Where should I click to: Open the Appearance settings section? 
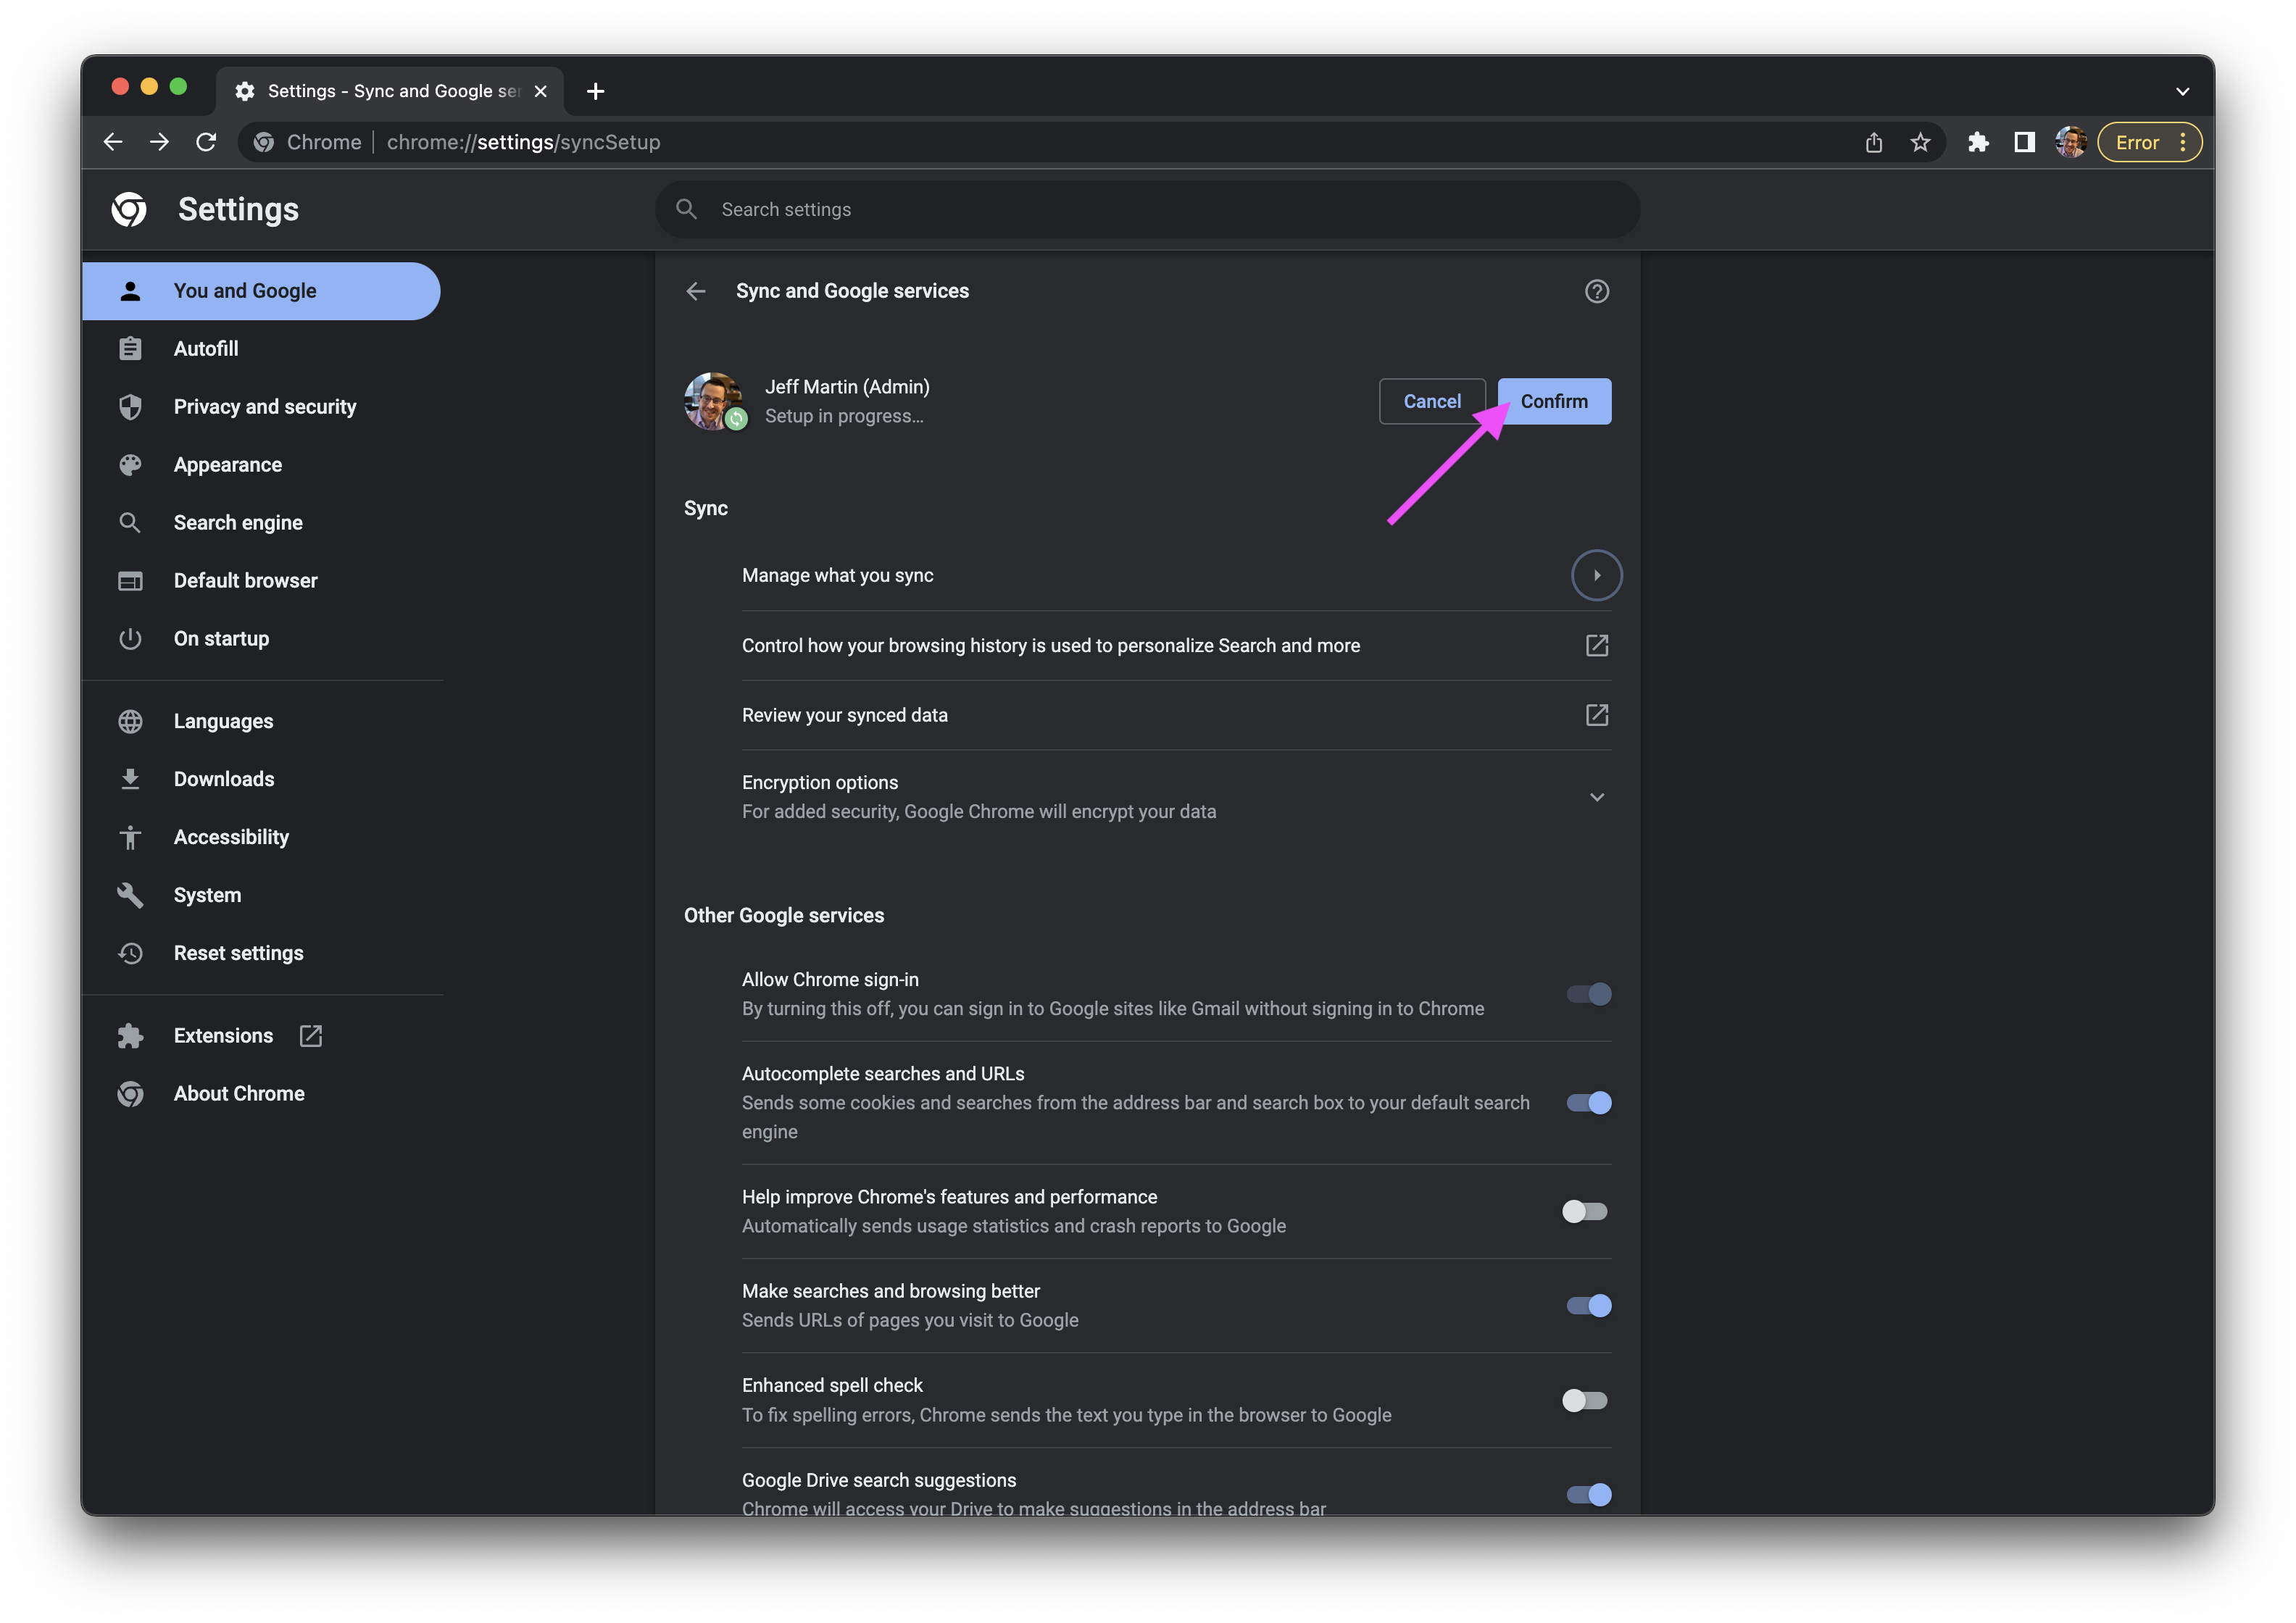(x=227, y=465)
